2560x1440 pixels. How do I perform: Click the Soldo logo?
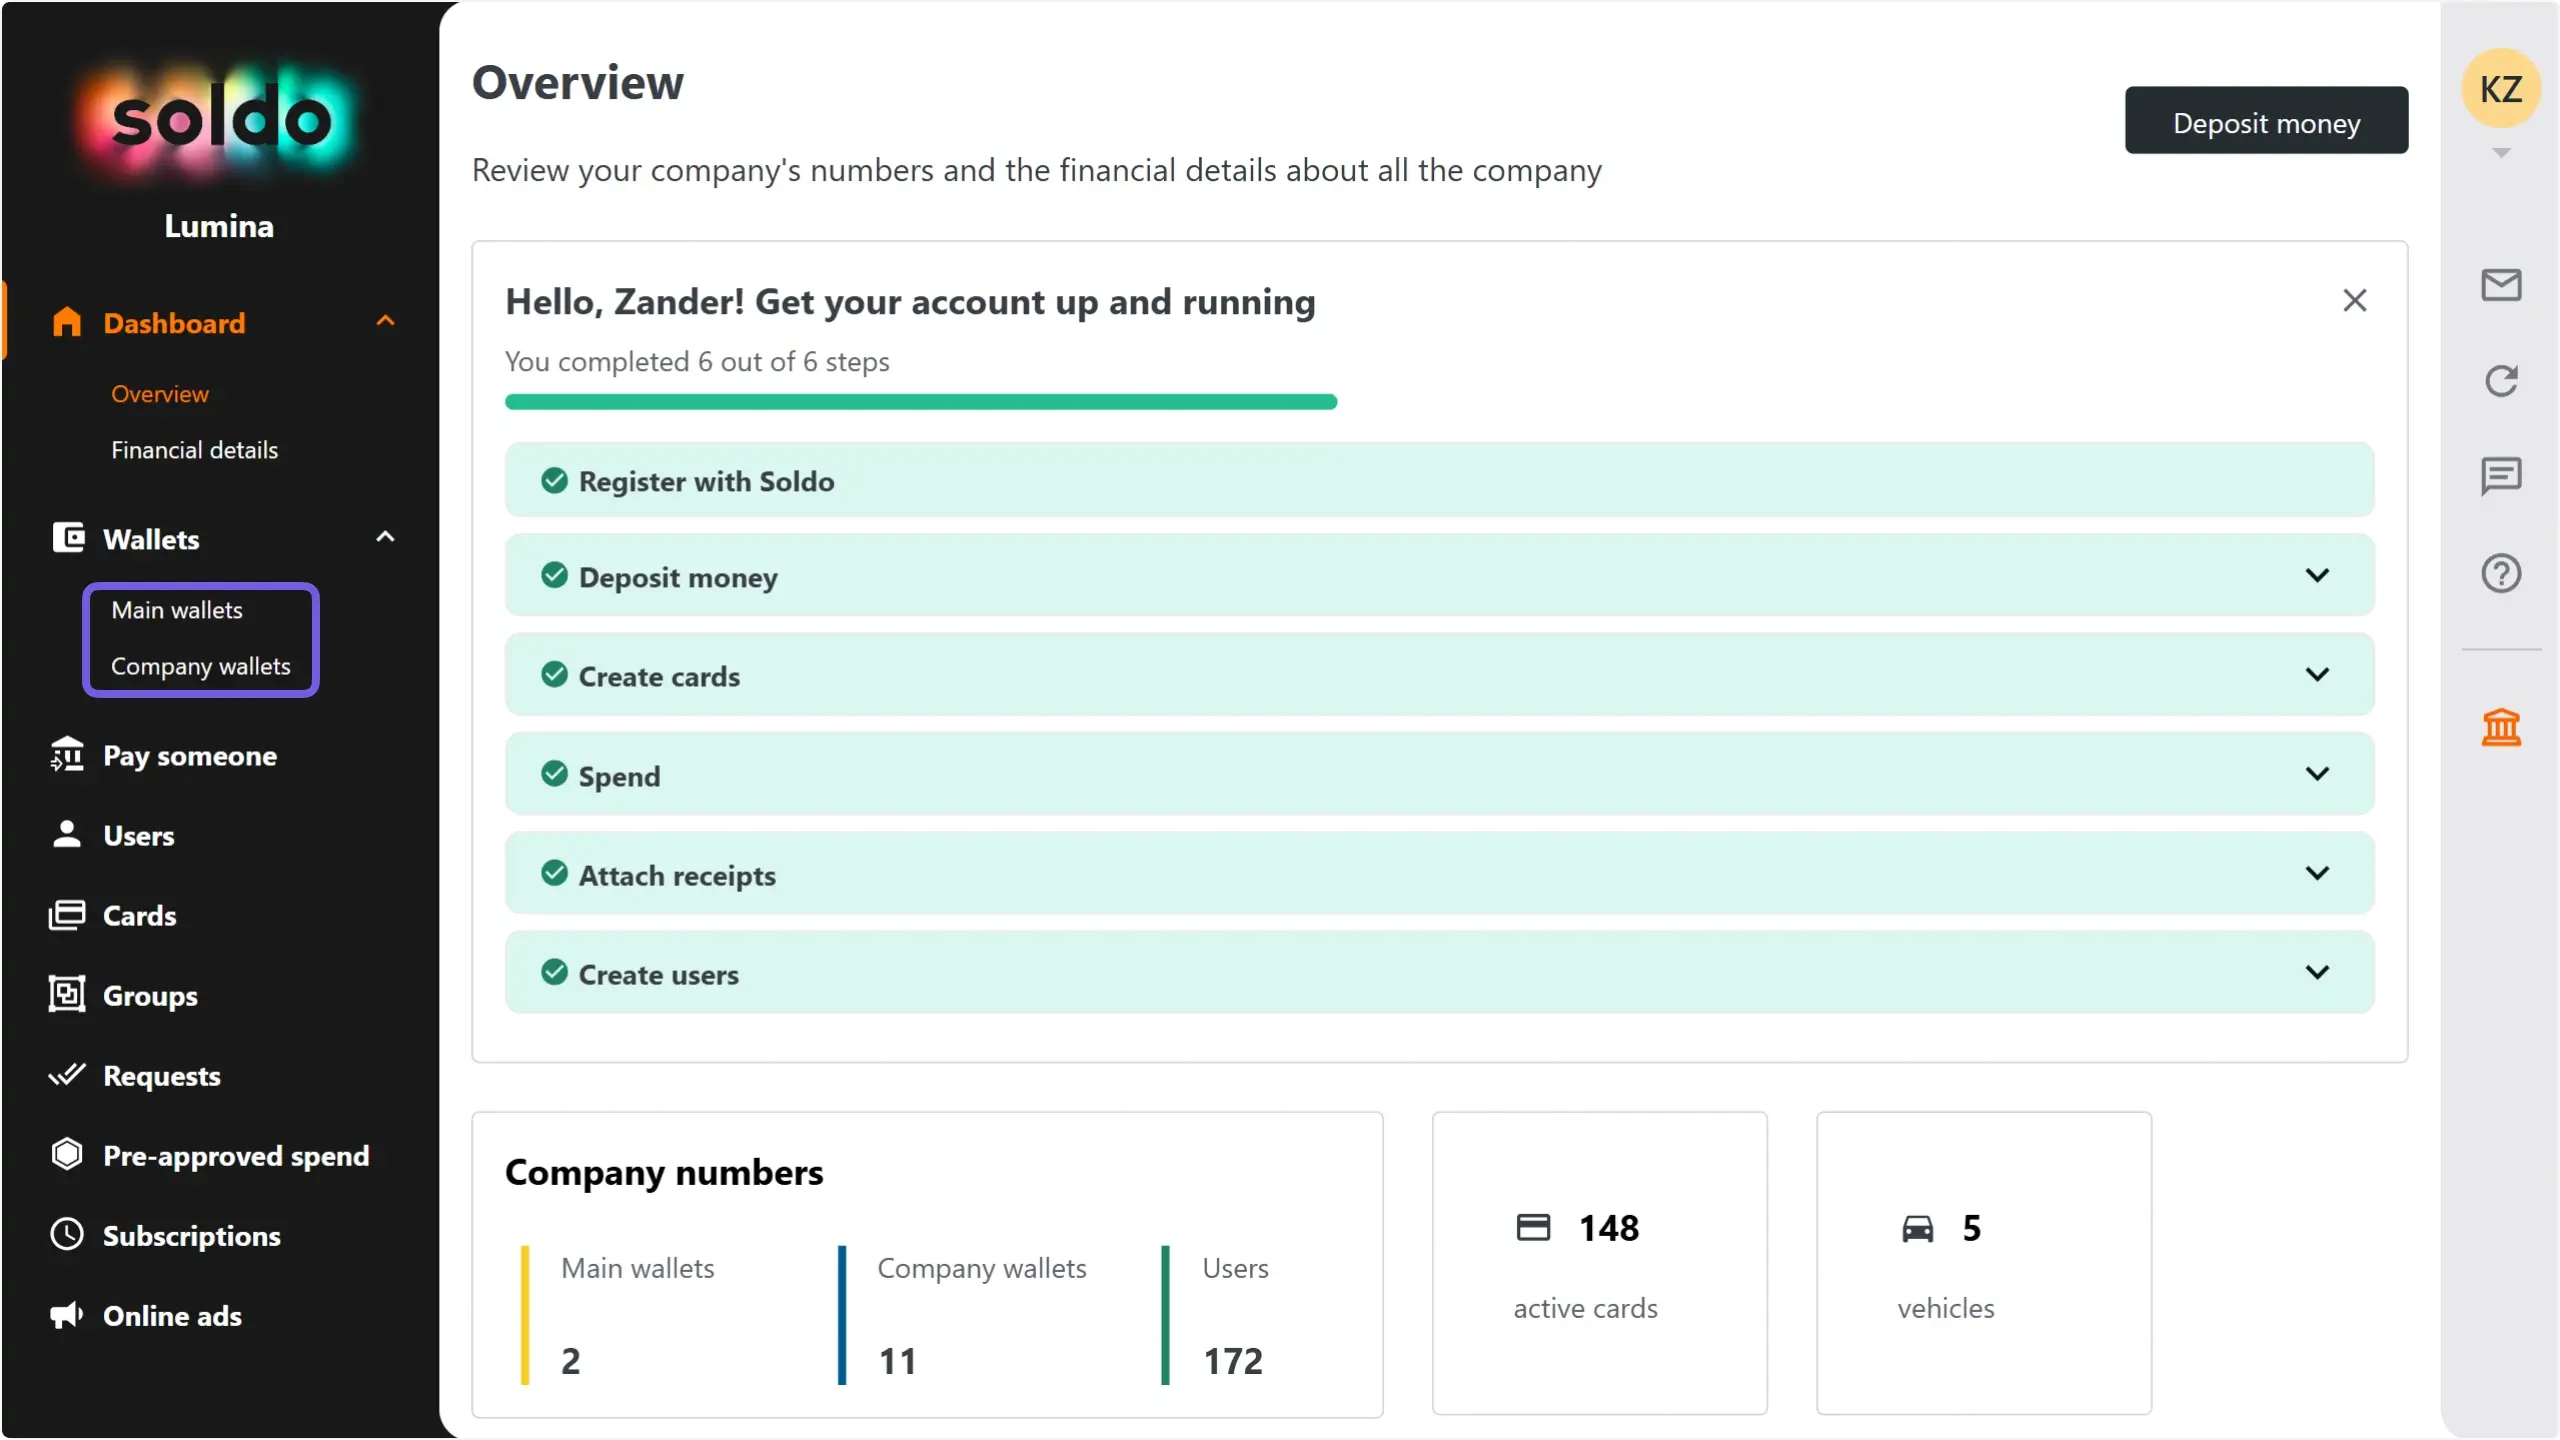click(220, 120)
